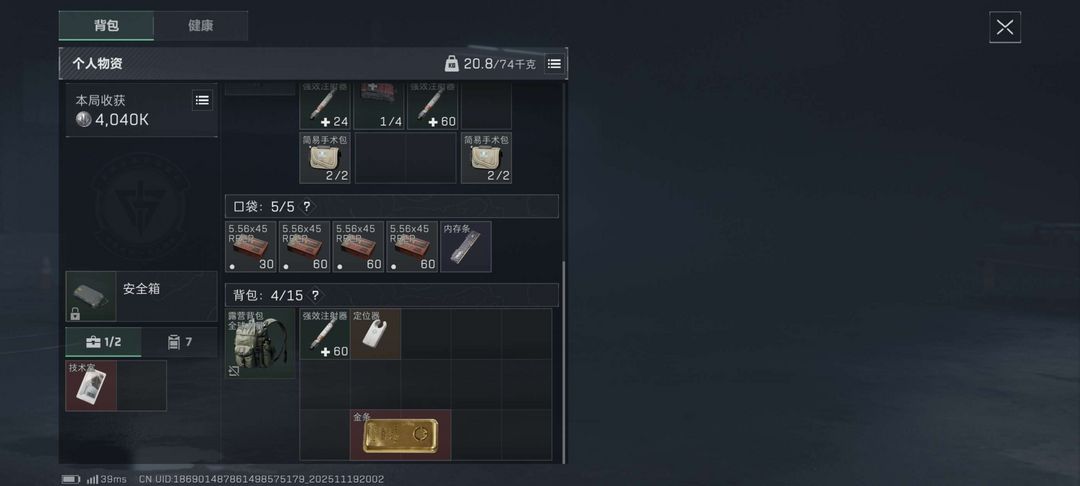The height and width of the screenshot is (486, 1080).
Task: Show the backpack capacity help tooltip
Action: [x=315, y=295]
